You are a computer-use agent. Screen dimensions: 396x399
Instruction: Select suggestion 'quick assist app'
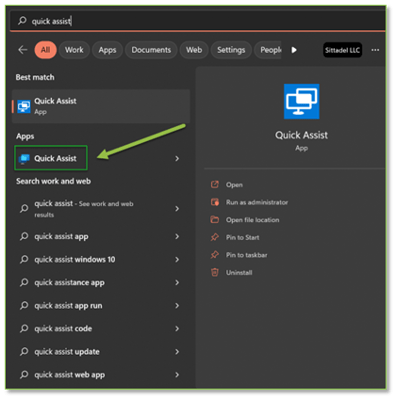(61, 236)
